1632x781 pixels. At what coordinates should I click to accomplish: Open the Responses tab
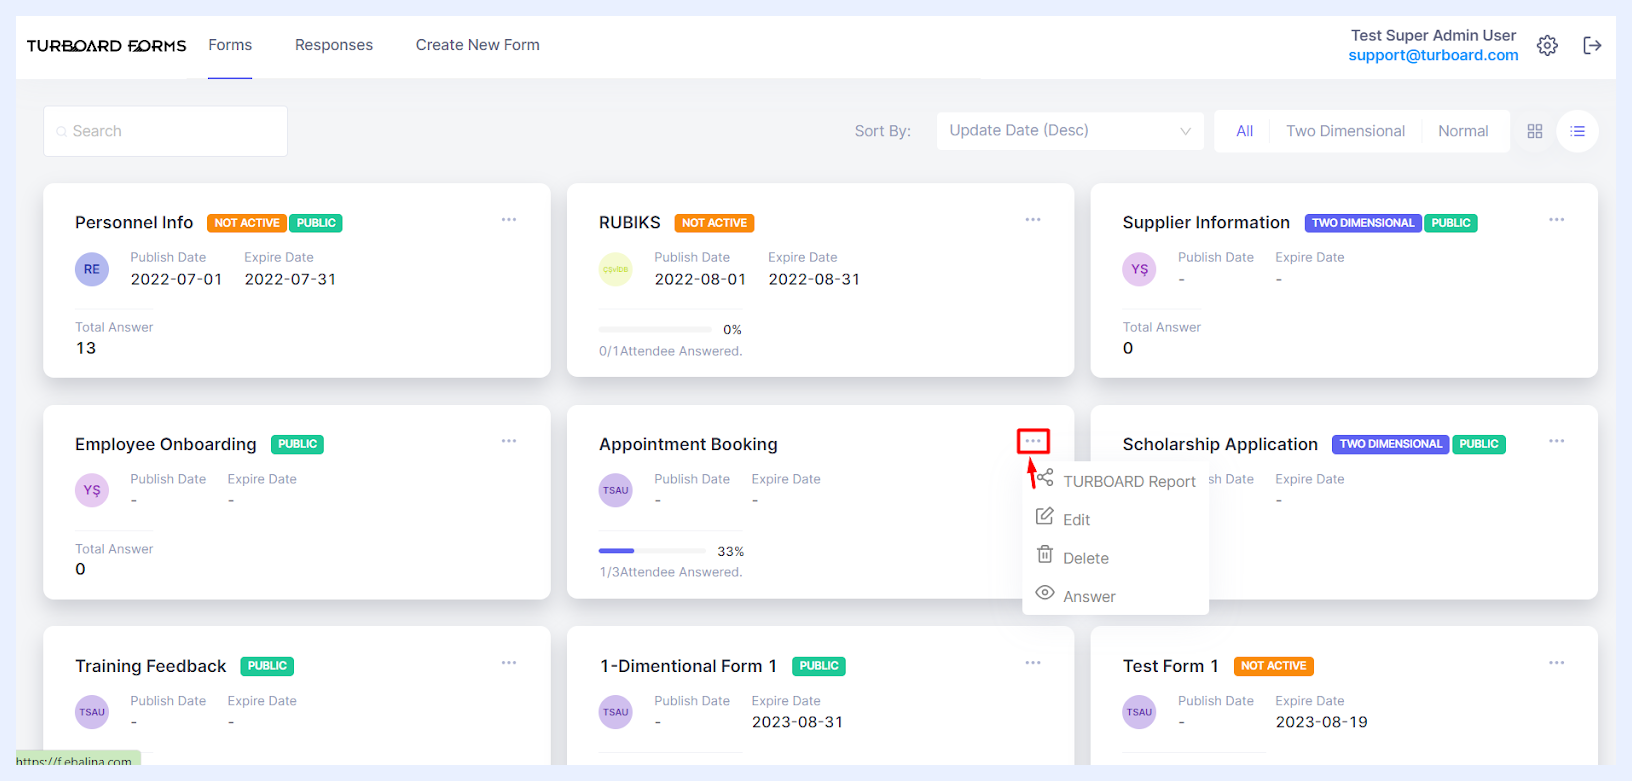[334, 45]
